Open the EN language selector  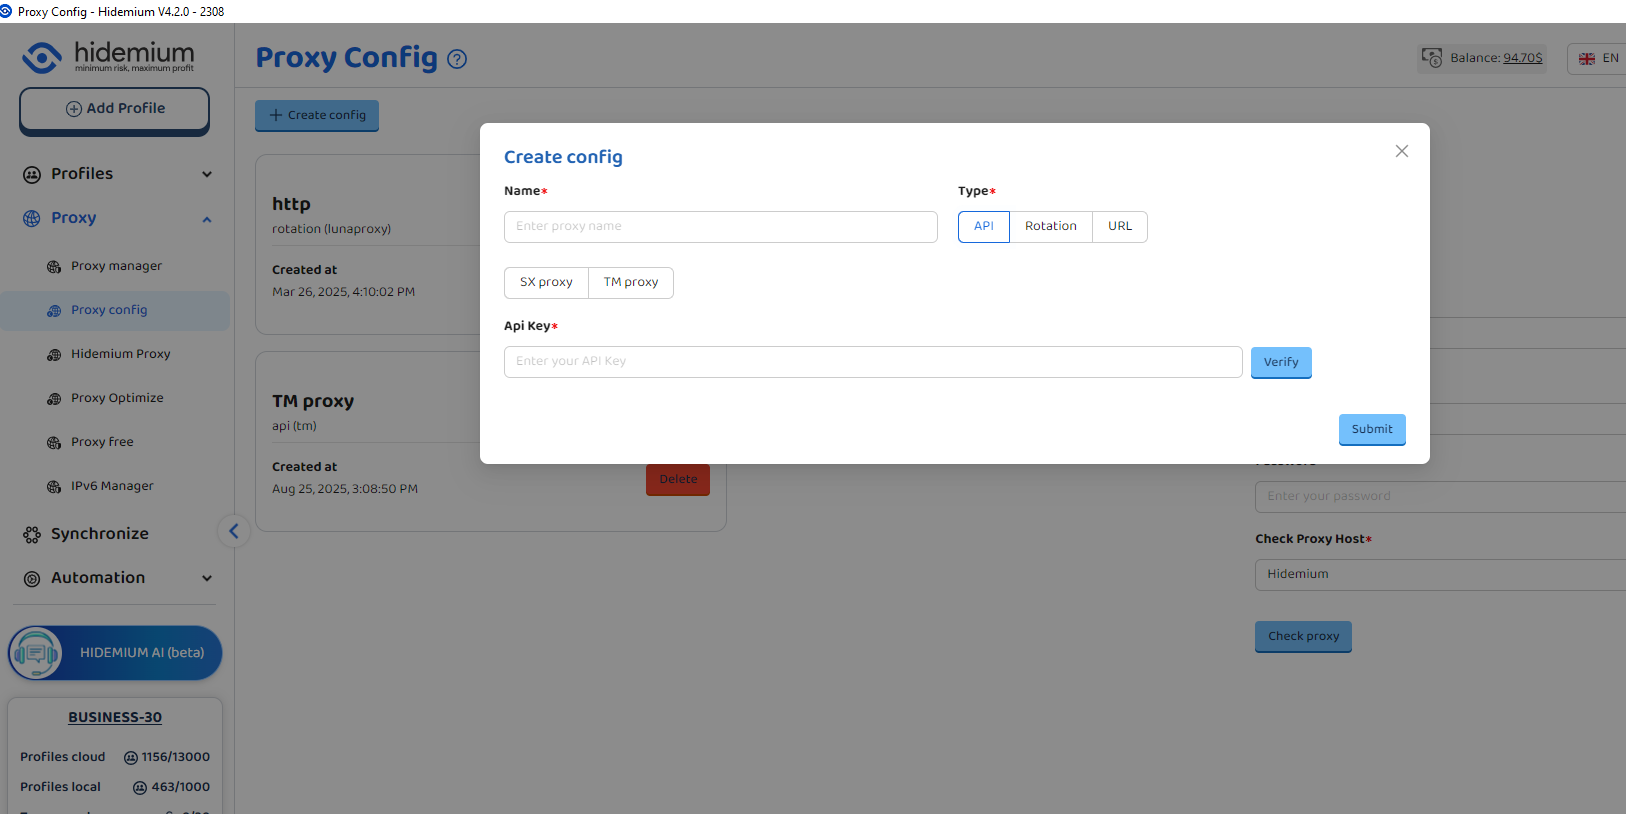1597,59
